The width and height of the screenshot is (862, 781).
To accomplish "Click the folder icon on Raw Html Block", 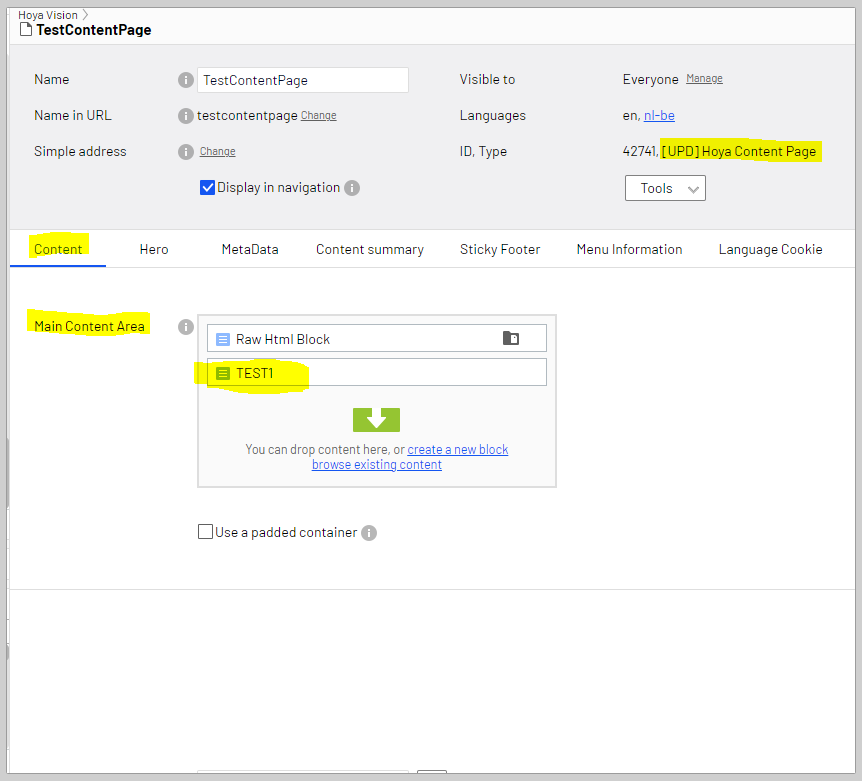I will point(511,339).
